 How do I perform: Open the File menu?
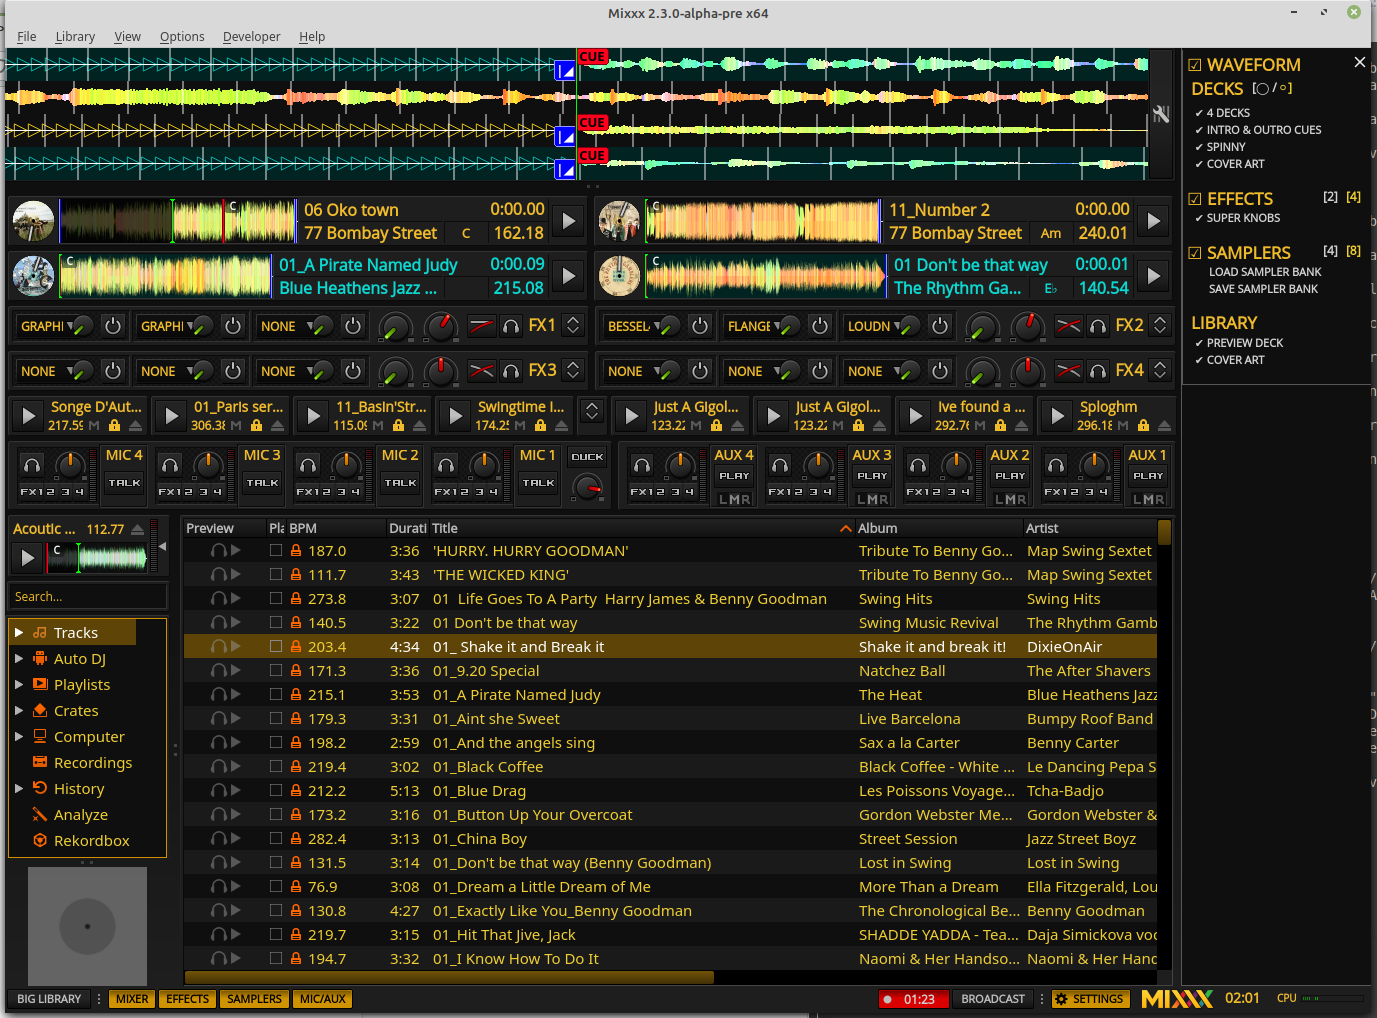(x=27, y=37)
